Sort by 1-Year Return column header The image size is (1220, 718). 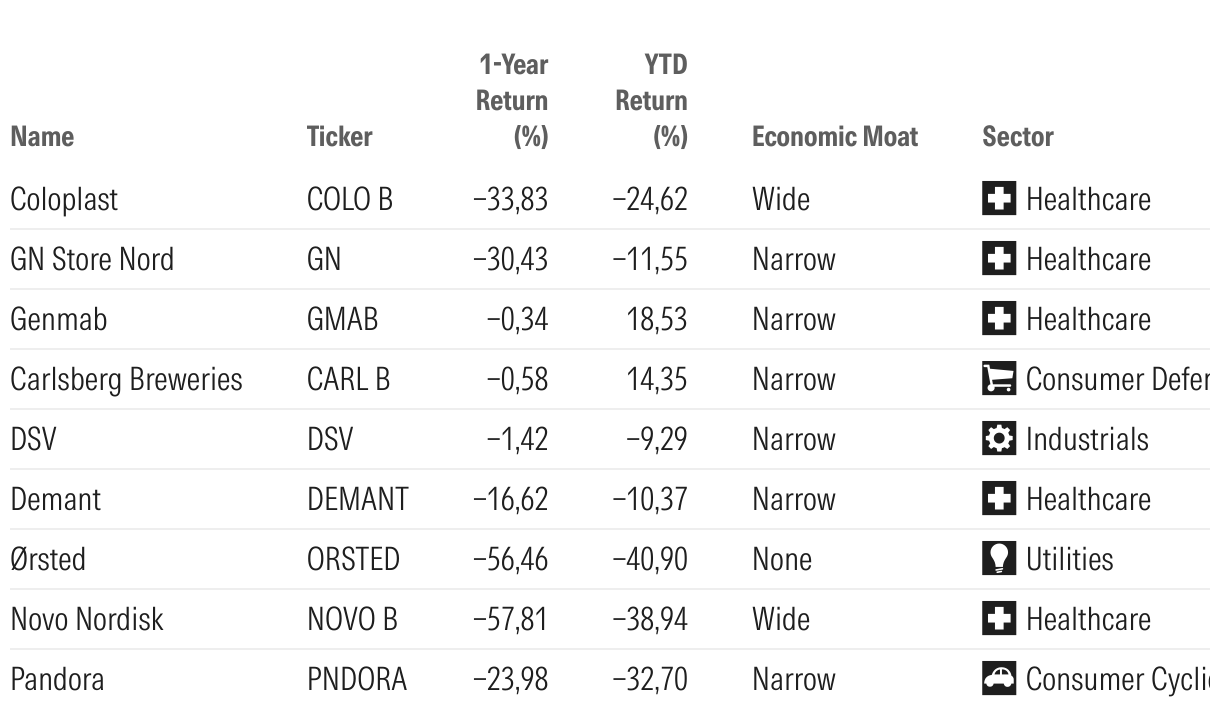point(512,100)
